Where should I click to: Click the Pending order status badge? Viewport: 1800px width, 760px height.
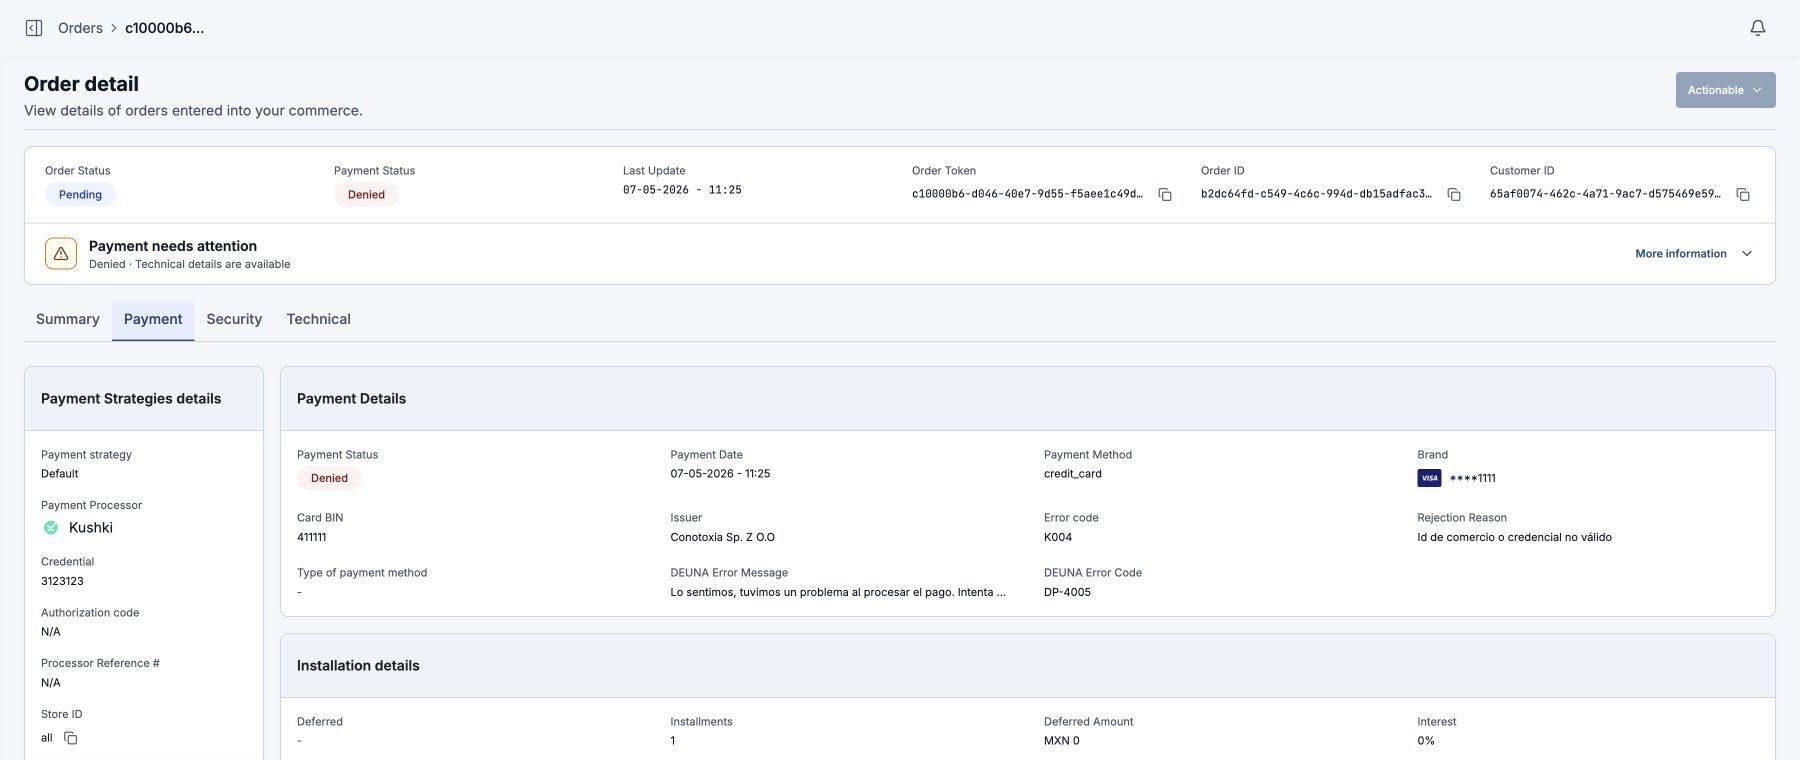click(80, 195)
